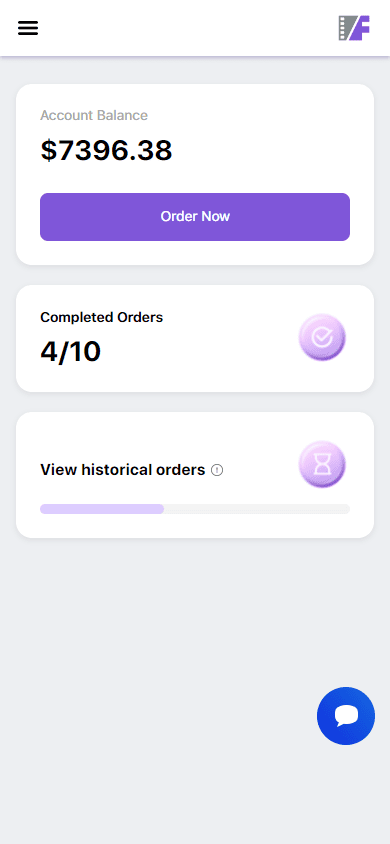Screen dimensions: 390x844
Task: Click the purple F film-strip logo
Action: pyautogui.click(x=354, y=28)
